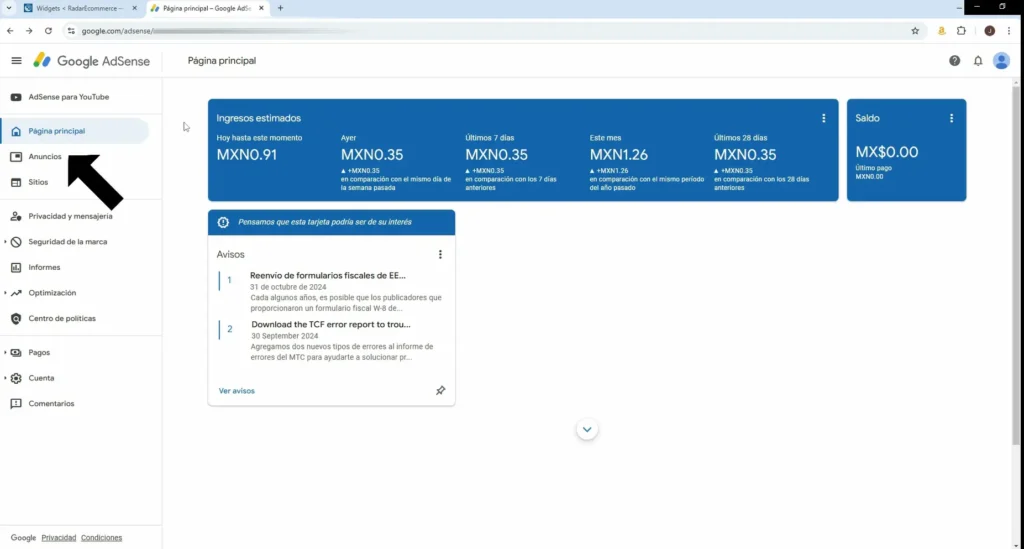Click the Pagos money icon
The width and height of the screenshot is (1024, 549).
[16, 353]
